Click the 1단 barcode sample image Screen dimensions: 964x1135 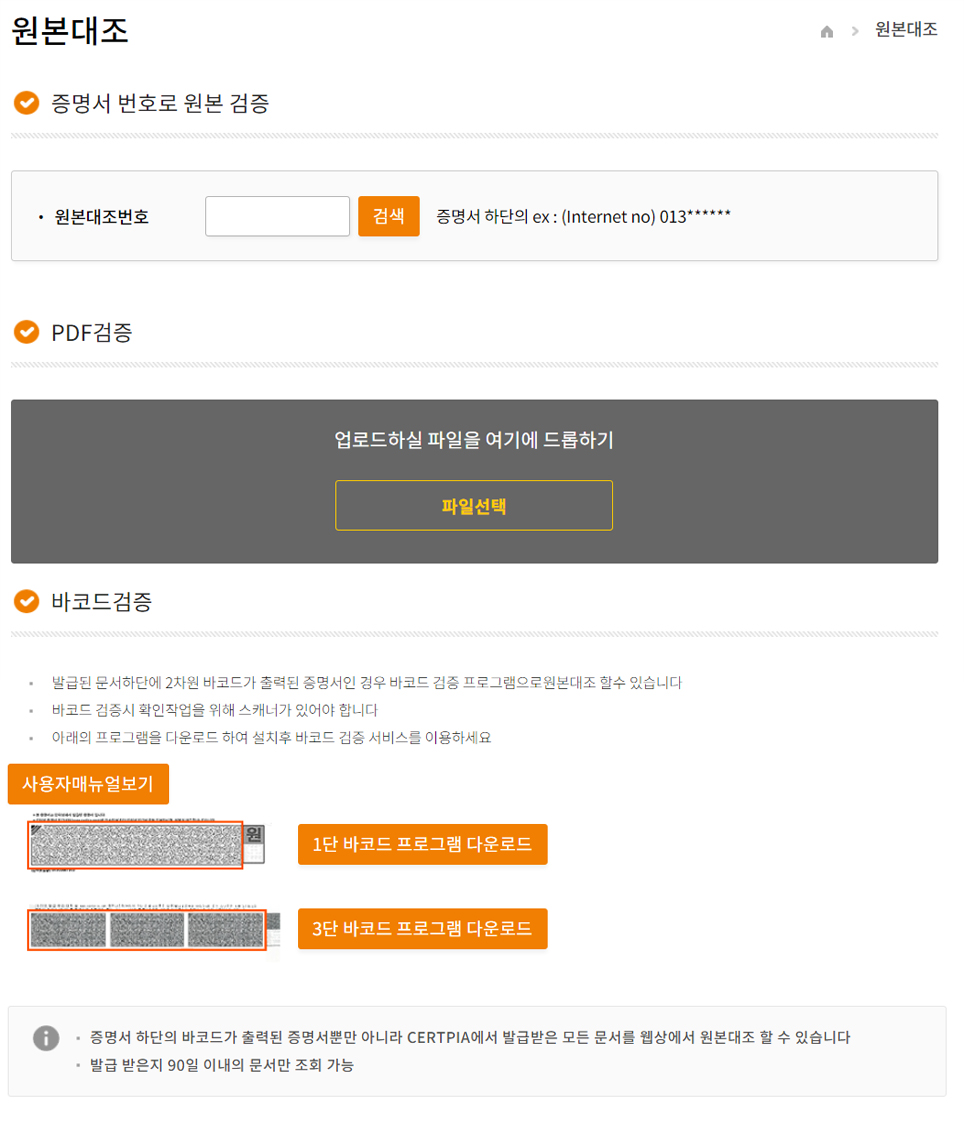147,843
